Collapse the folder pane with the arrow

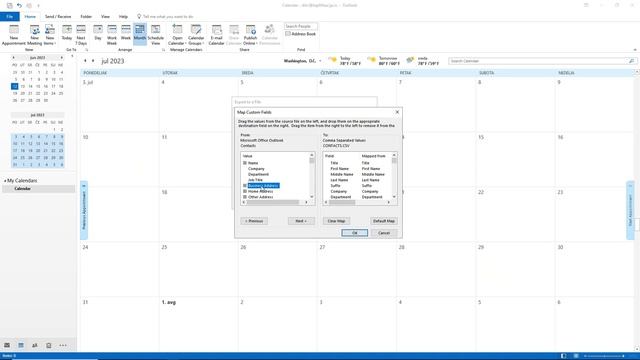coord(72,56)
